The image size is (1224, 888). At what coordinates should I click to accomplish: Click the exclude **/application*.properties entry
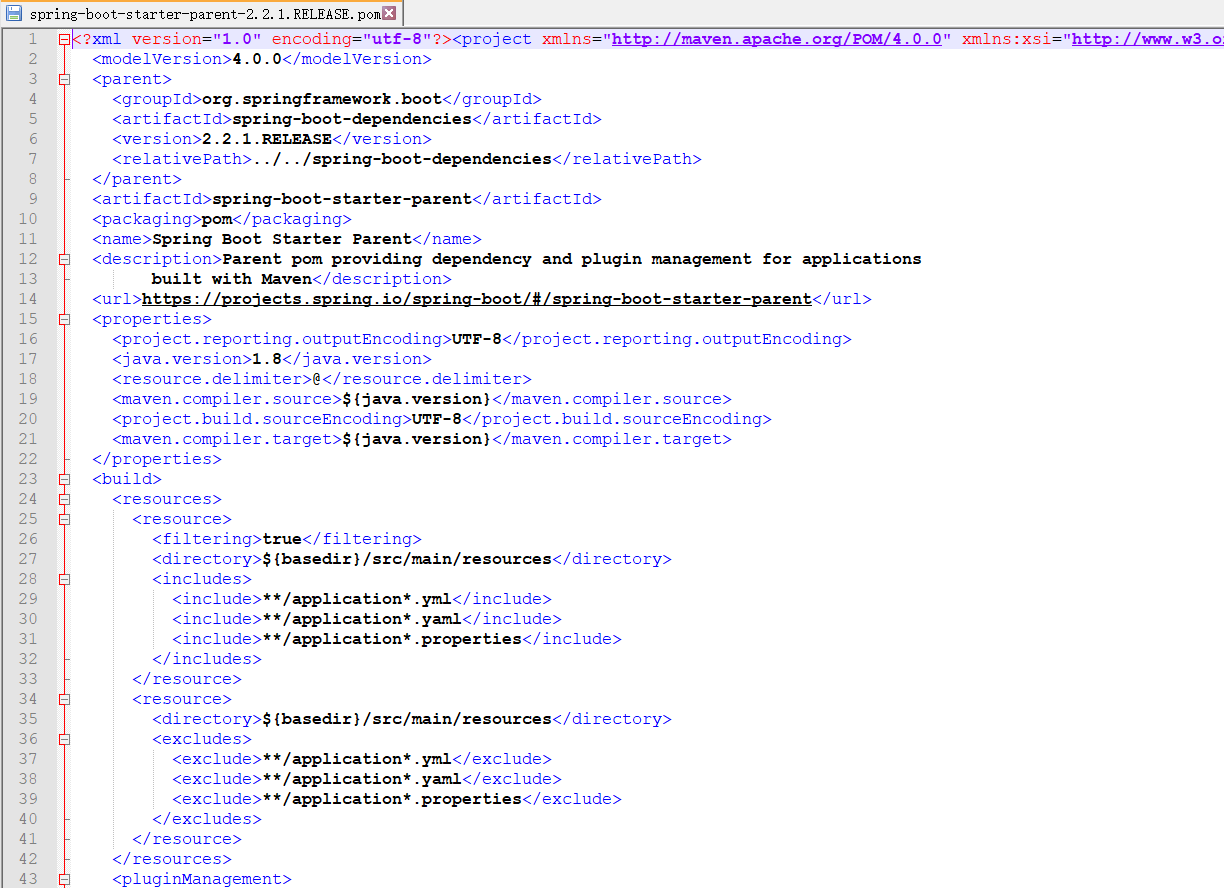pos(397,799)
